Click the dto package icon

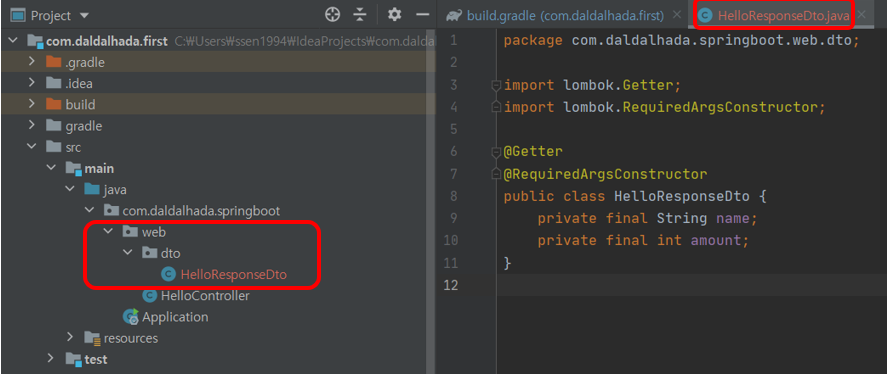coord(149,253)
